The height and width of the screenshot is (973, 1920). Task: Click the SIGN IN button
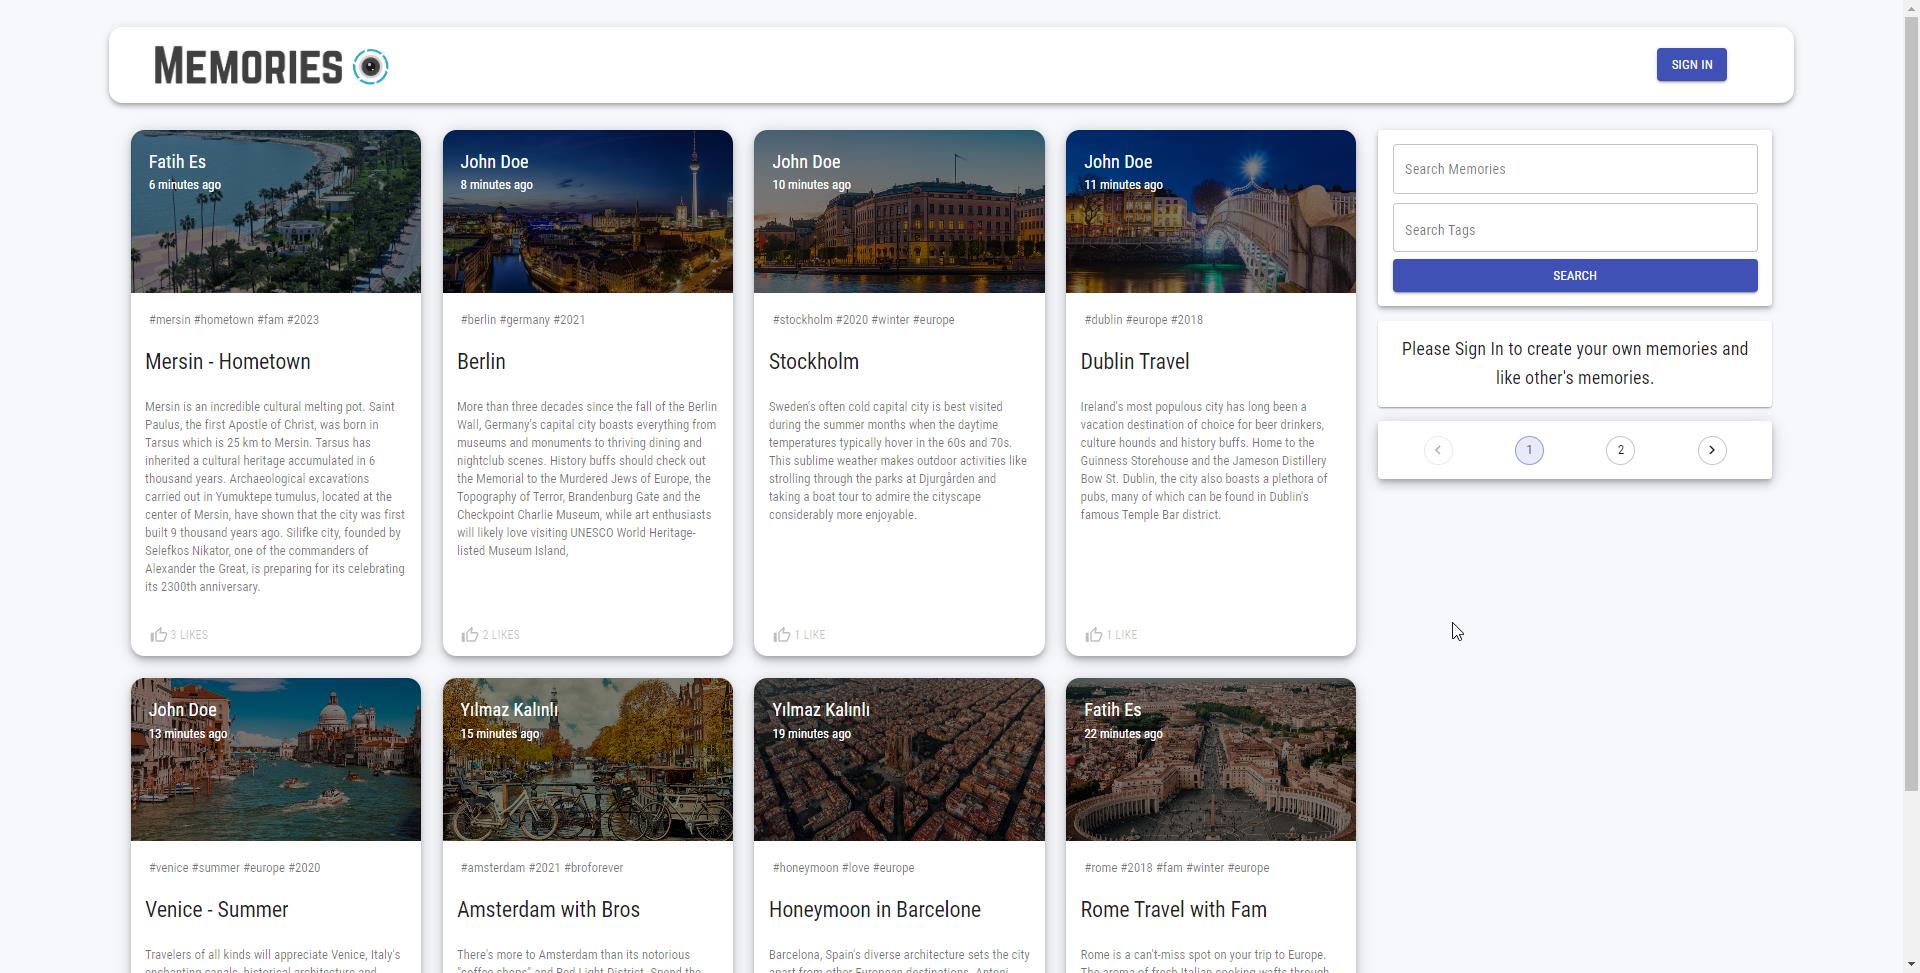(1690, 64)
